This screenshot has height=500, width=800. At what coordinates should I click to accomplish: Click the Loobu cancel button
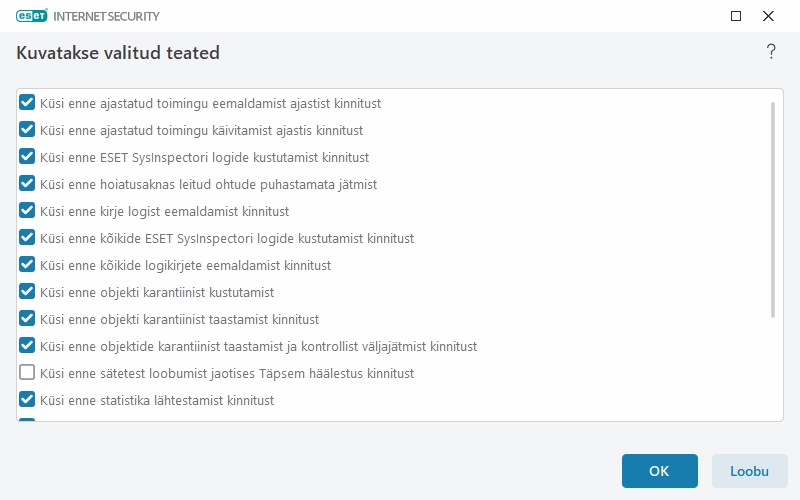coord(749,471)
